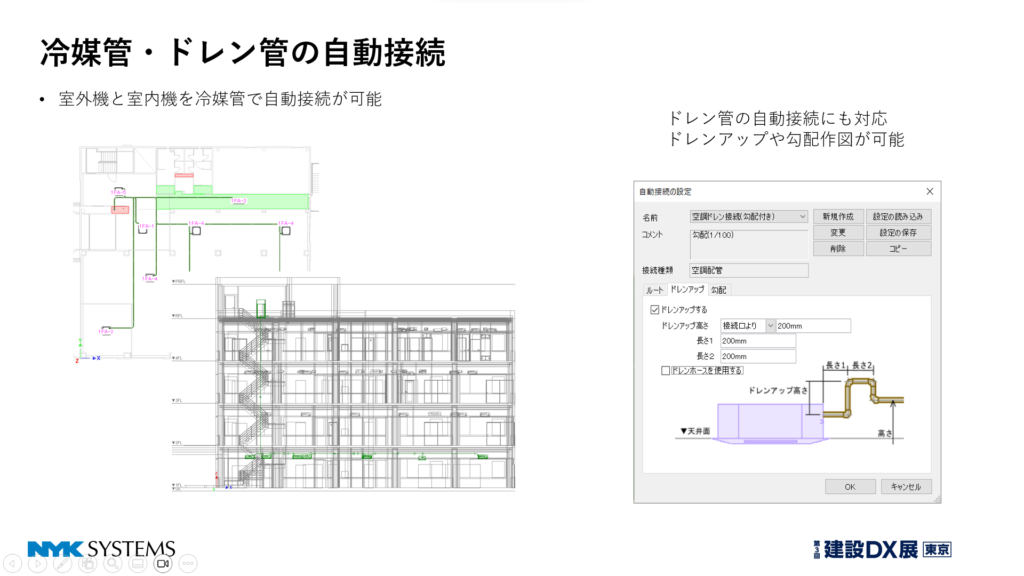The width and height of the screenshot is (1024, 576).
Task: Switch to the 勾配 tab
Action: tap(718, 289)
